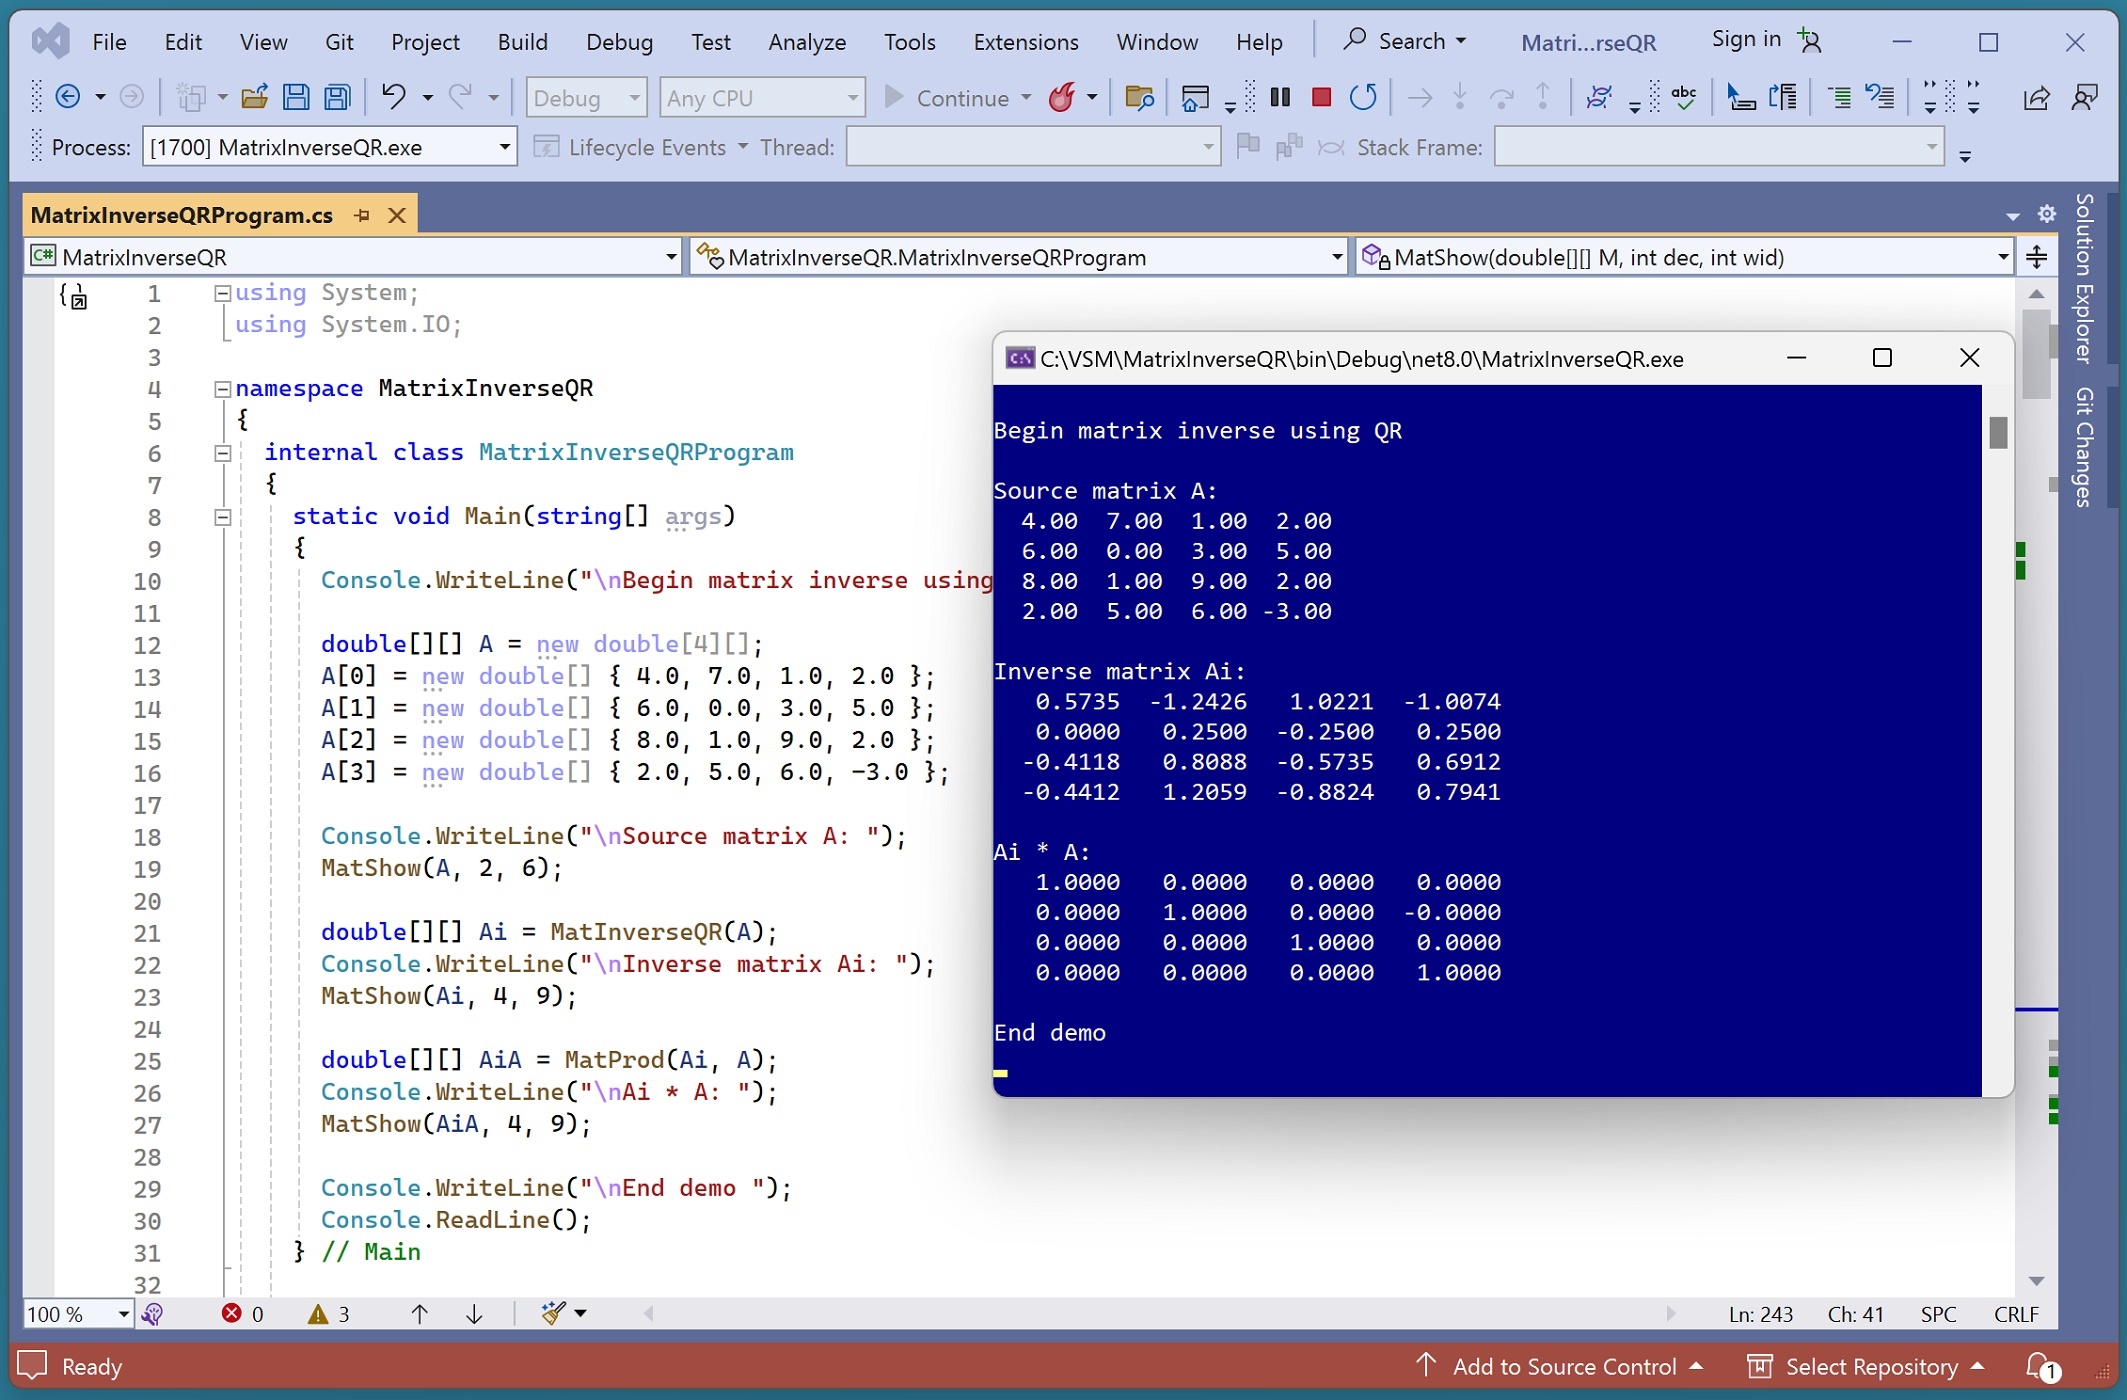Screen dimensions: 2127x1400
Task: Click the Stop Debugging red square icon
Action: pos(1321,97)
